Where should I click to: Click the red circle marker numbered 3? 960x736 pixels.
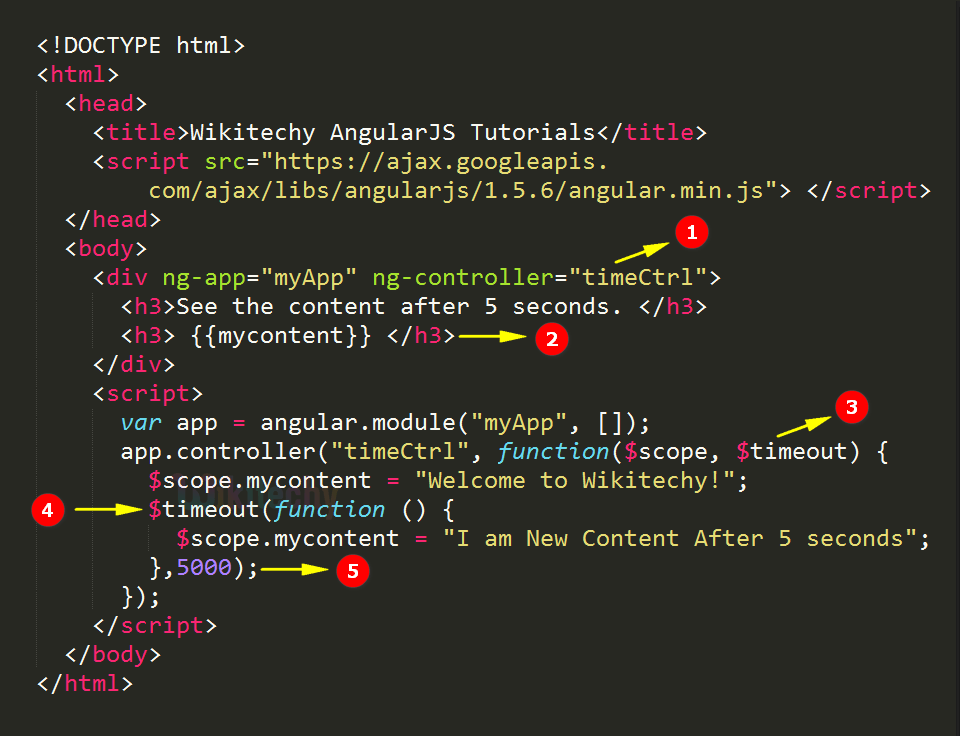[851, 407]
